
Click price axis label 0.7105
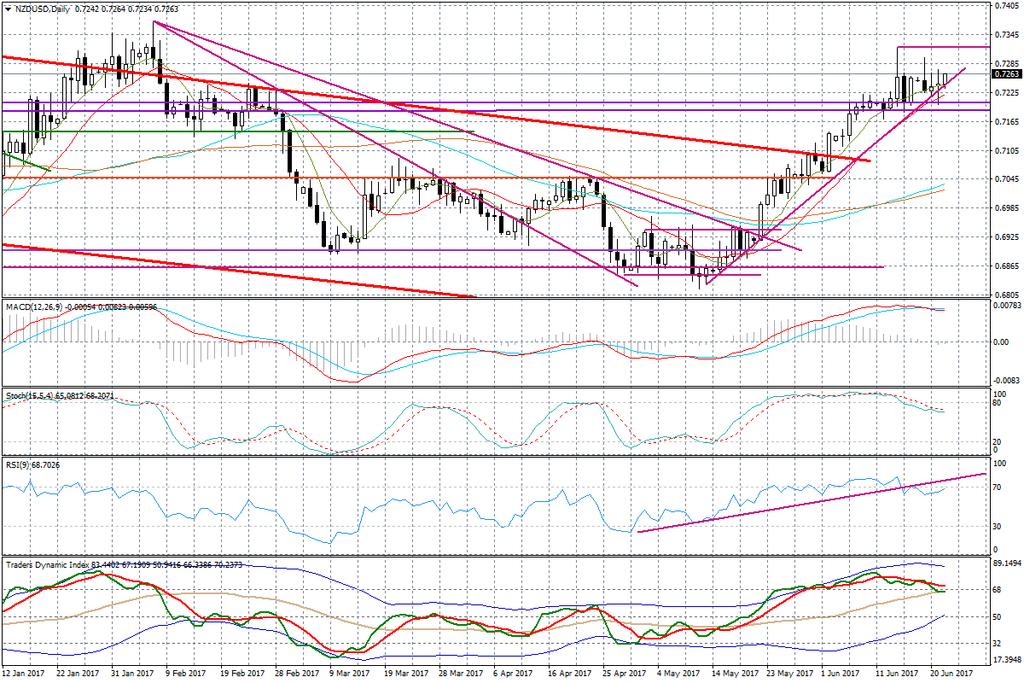coord(1006,150)
